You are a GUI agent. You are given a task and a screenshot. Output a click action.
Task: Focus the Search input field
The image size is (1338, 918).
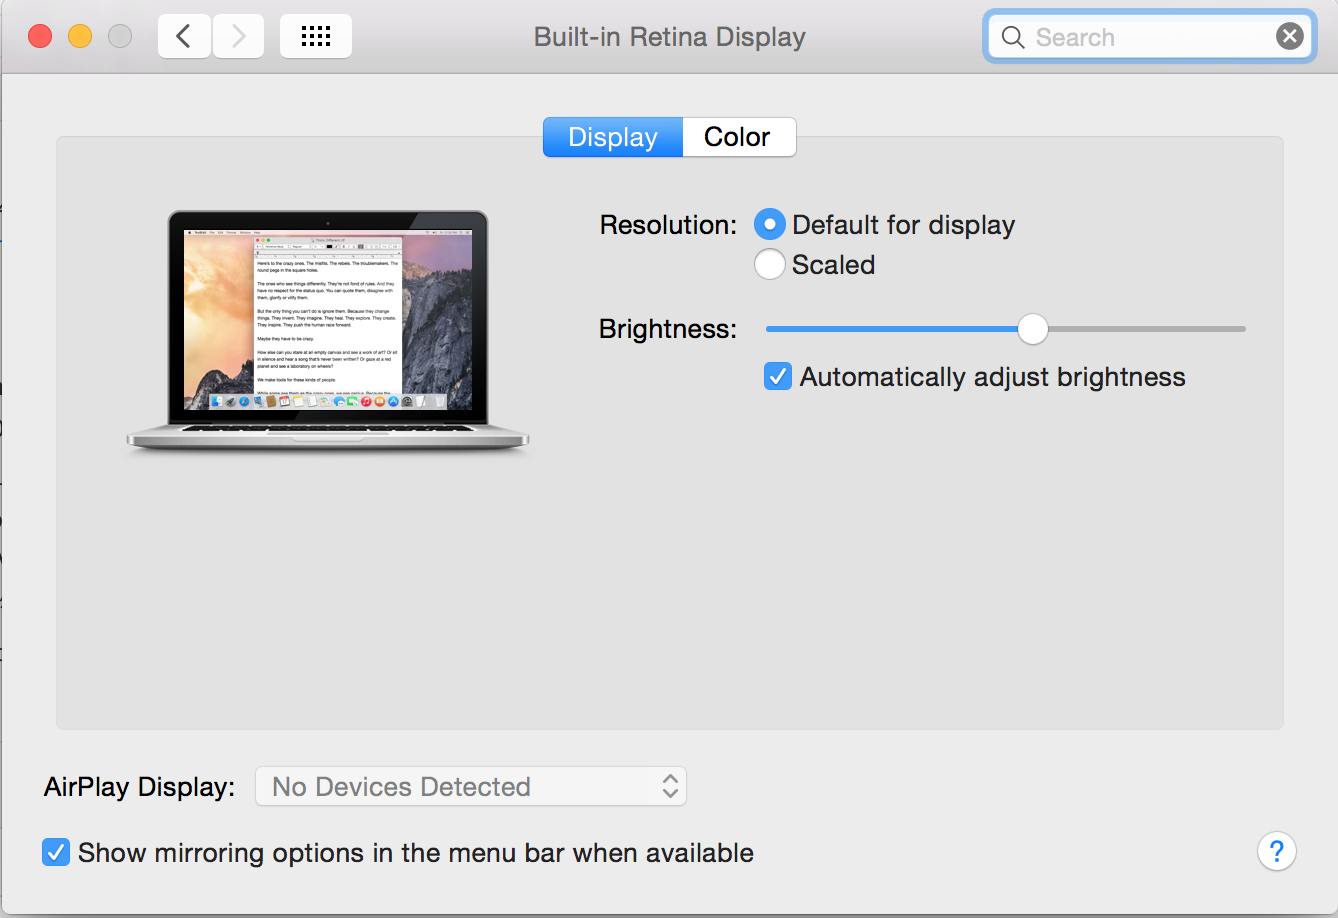1150,37
